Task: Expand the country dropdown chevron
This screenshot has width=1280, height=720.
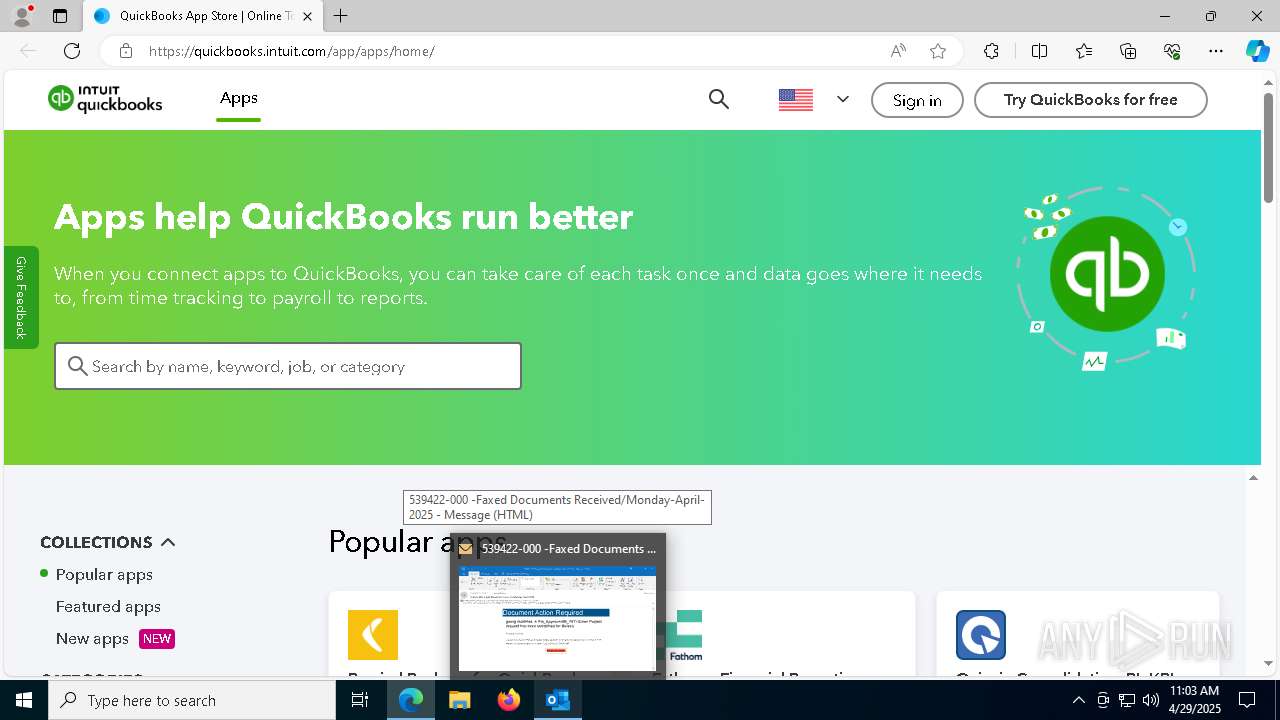Action: (x=843, y=99)
